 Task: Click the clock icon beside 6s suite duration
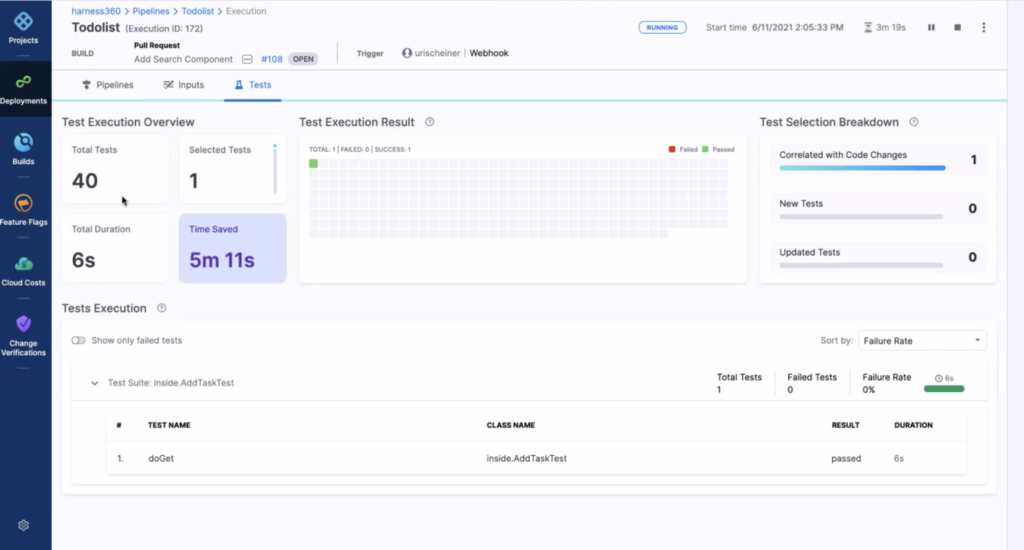(938, 378)
